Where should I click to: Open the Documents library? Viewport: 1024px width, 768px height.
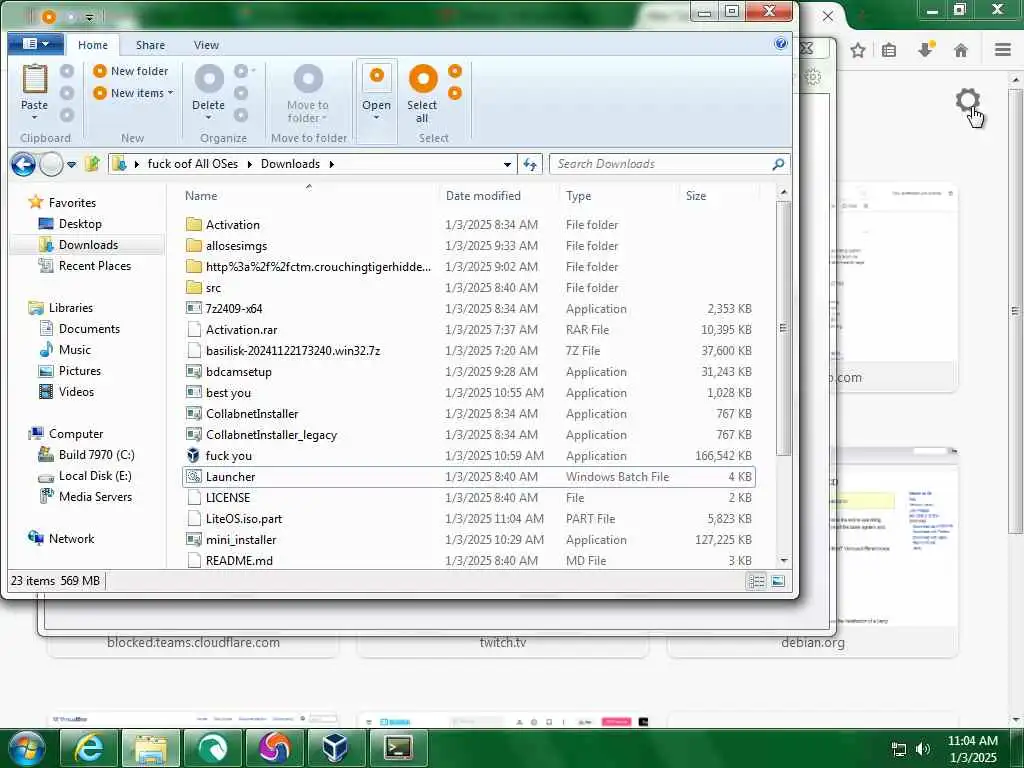coord(89,328)
